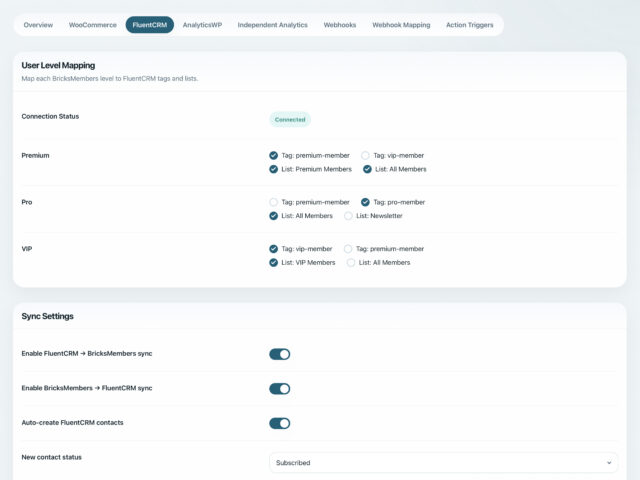
Task: Click the mapping description text under heading
Action: (109, 78)
